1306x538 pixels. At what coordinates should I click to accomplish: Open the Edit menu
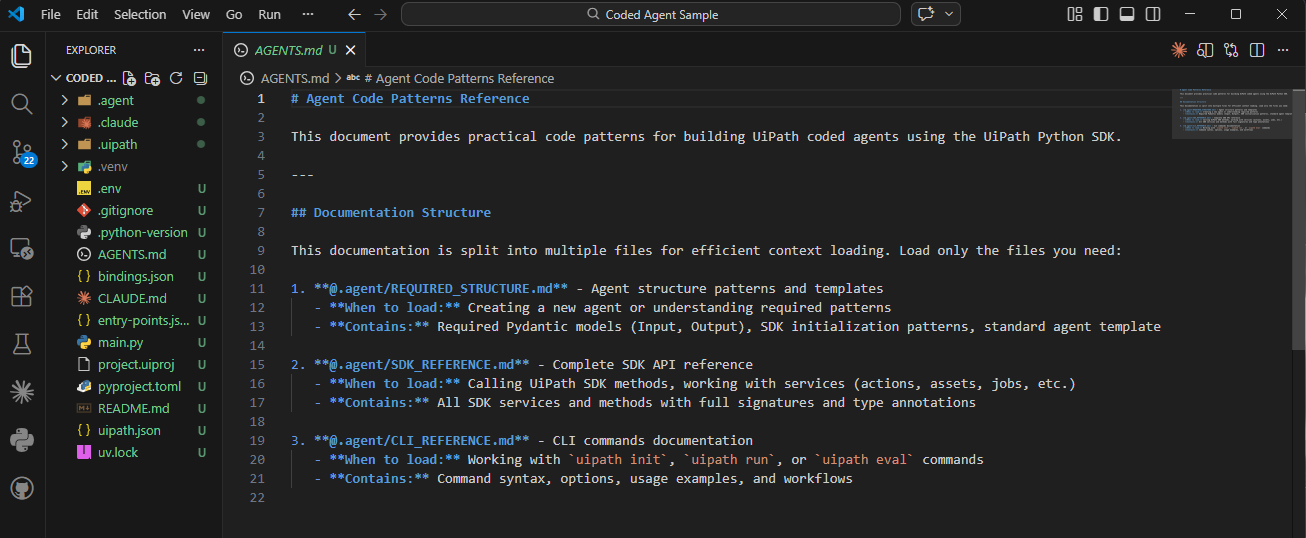click(87, 14)
